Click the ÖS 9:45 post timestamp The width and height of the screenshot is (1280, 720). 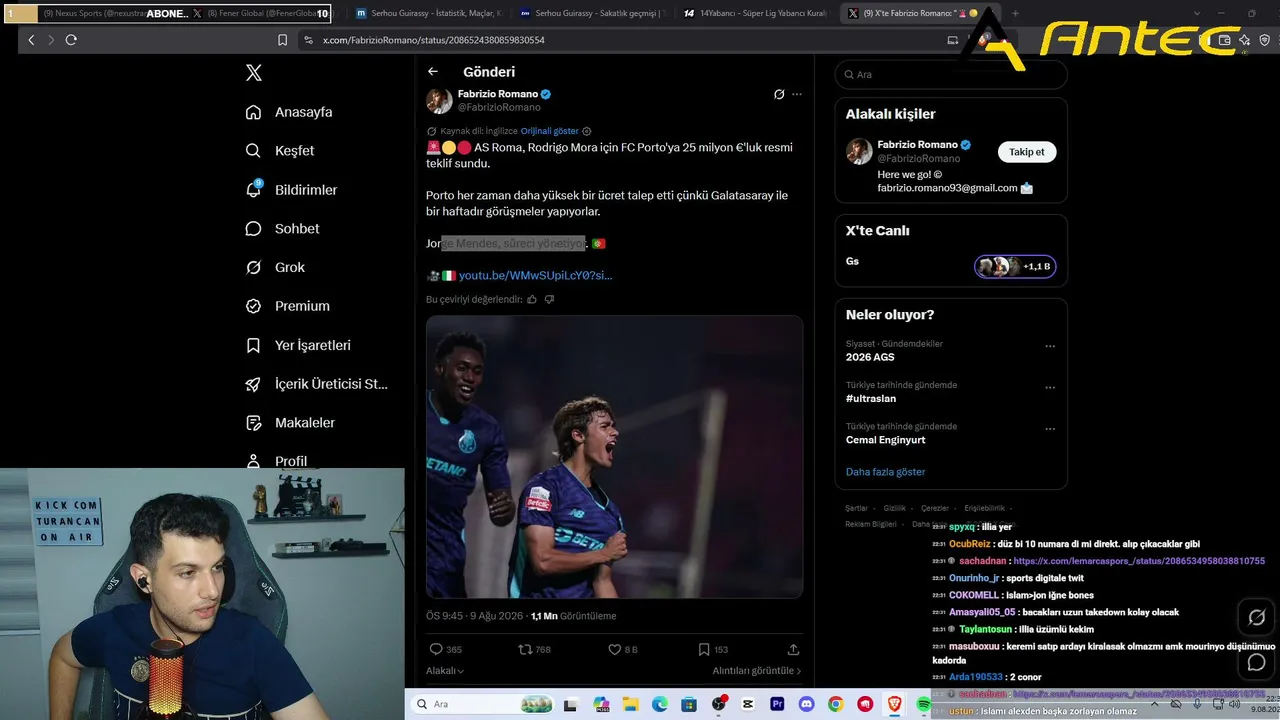[474, 616]
